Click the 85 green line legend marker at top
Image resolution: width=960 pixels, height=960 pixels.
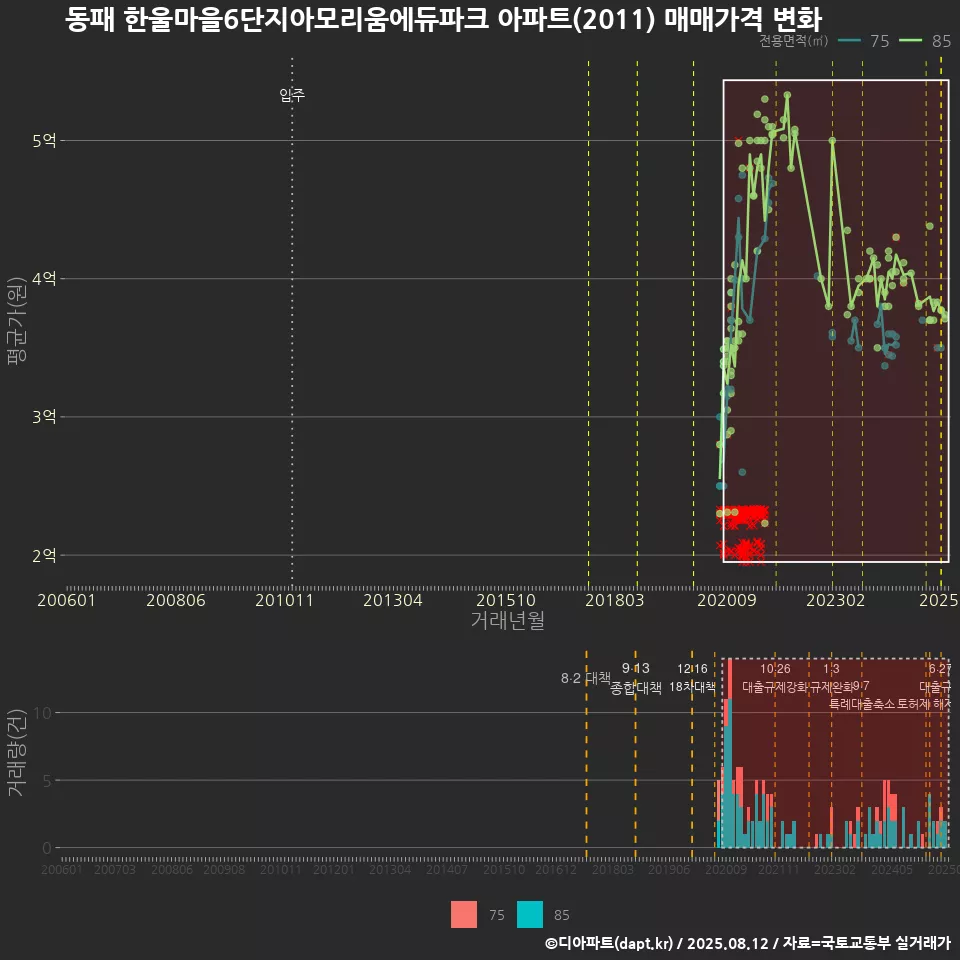pos(910,41)
